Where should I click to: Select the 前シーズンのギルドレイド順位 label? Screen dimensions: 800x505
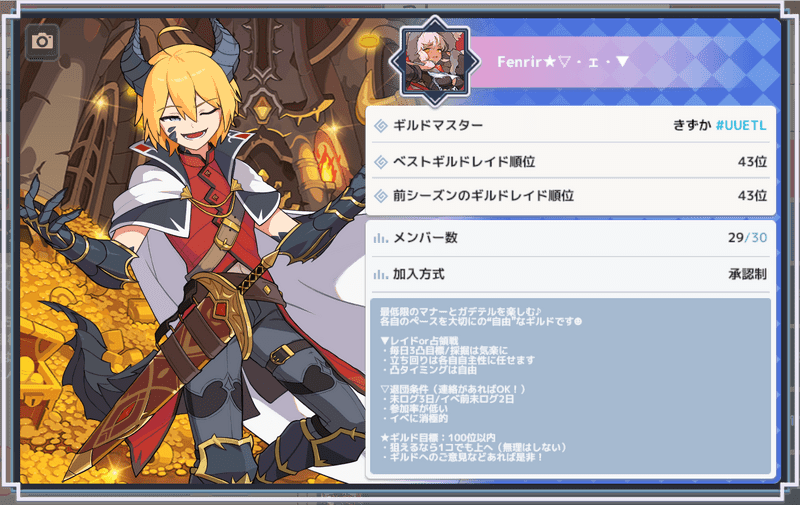point(483,196)
